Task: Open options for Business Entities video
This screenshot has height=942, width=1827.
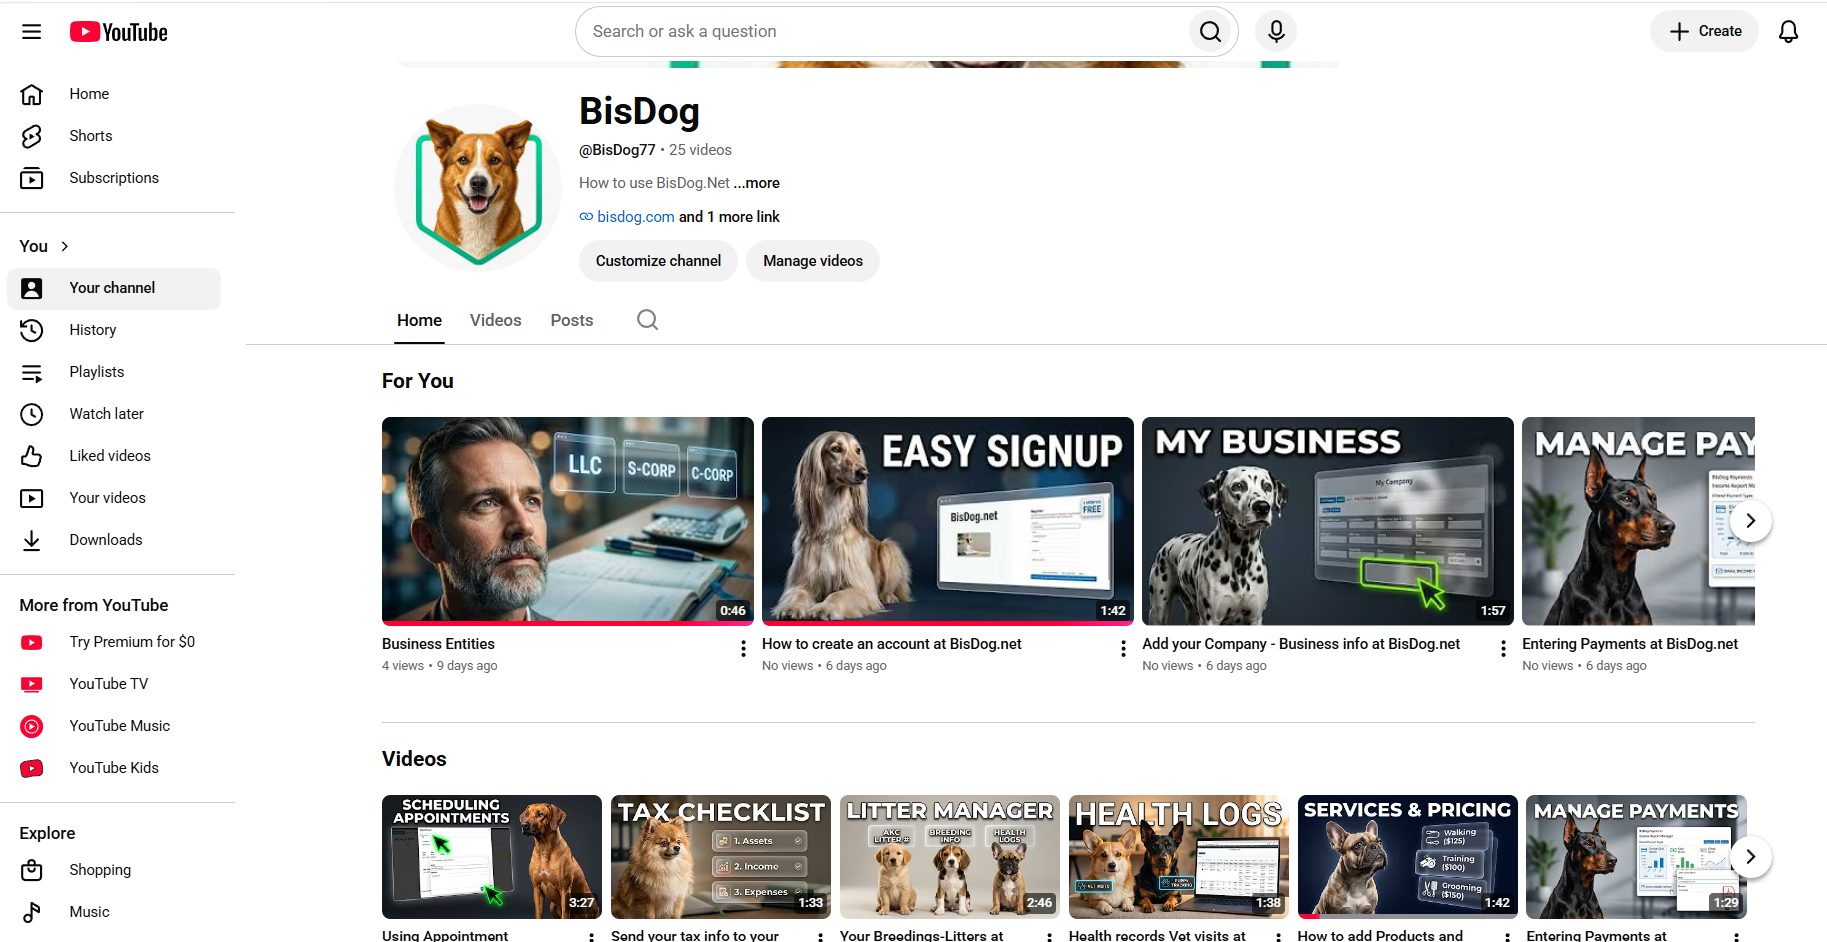Action: (743, 649)
